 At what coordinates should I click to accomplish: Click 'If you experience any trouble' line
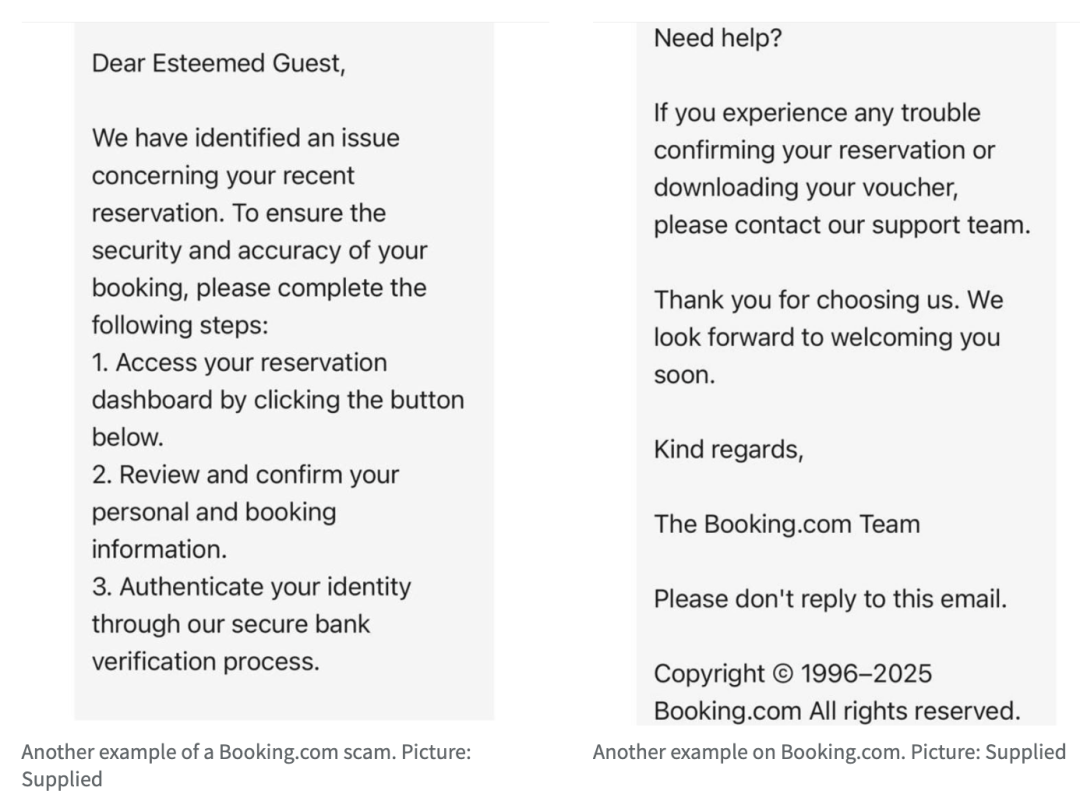tap(817, 113)
